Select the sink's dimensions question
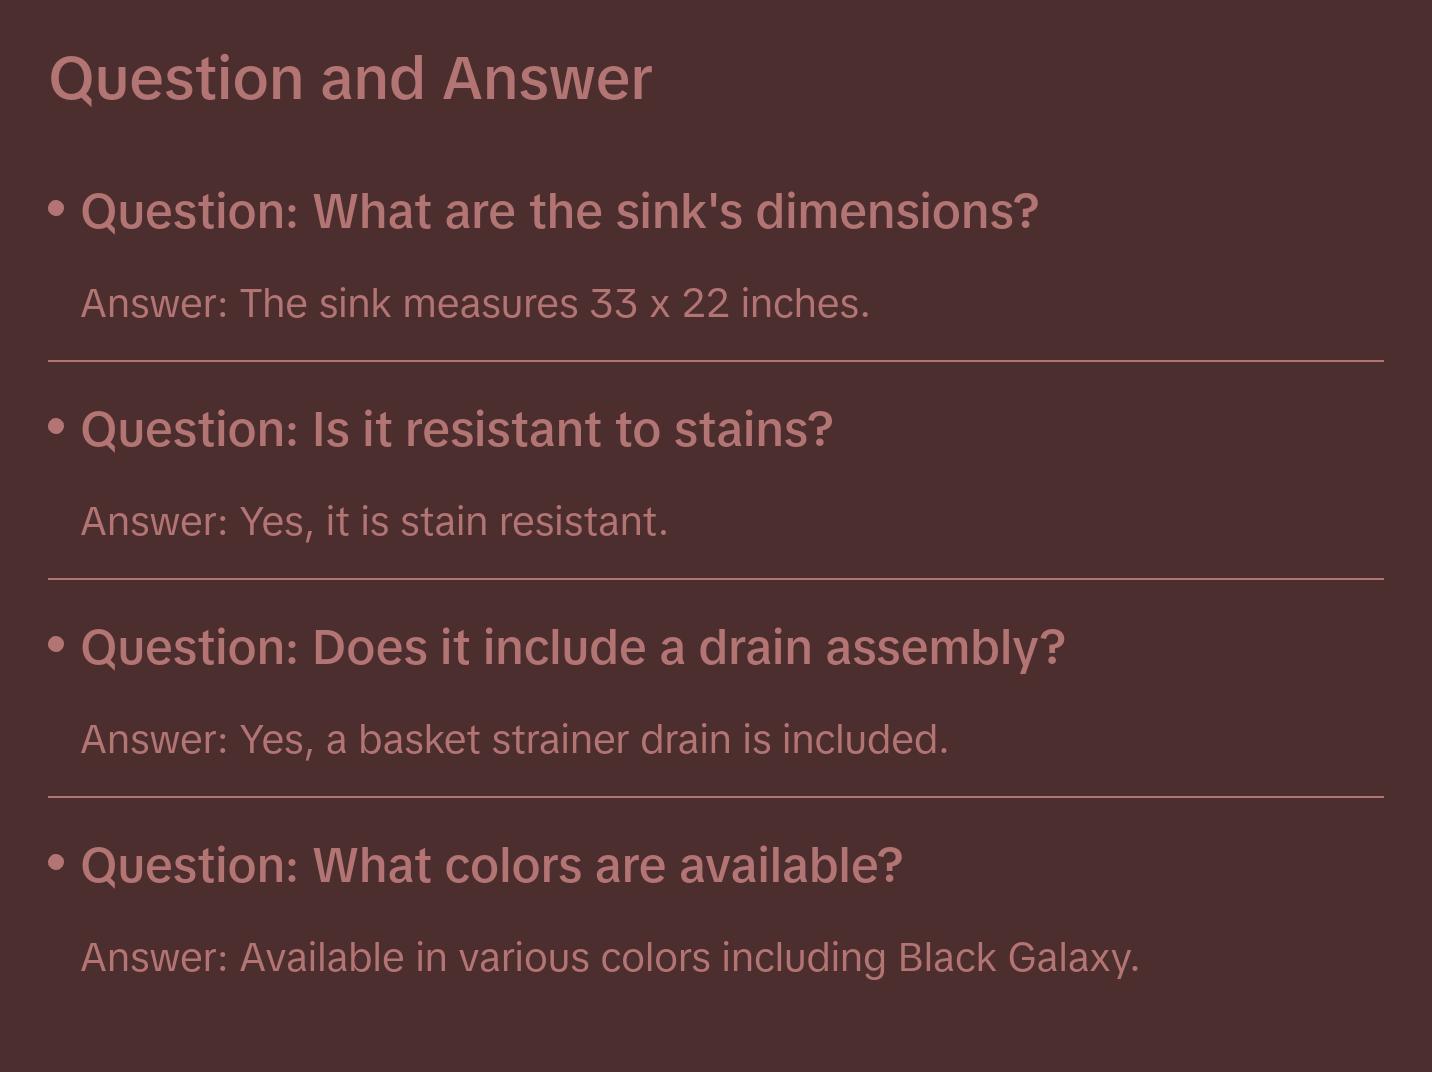Viewport: 1432px width, 1072px height. [559, 212]
